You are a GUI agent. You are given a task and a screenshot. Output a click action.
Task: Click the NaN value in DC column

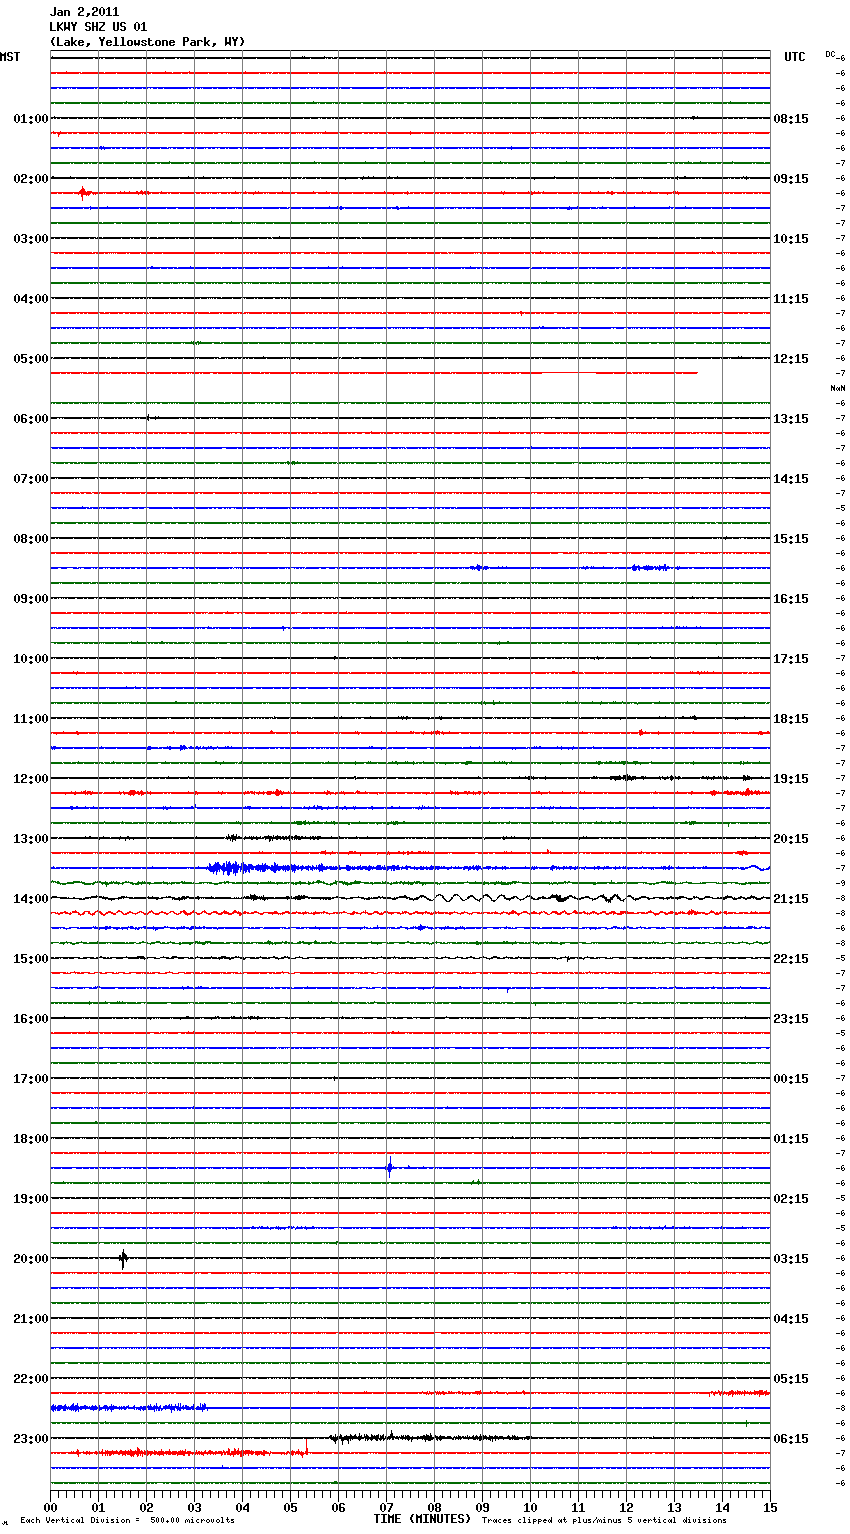coord(837,388)
